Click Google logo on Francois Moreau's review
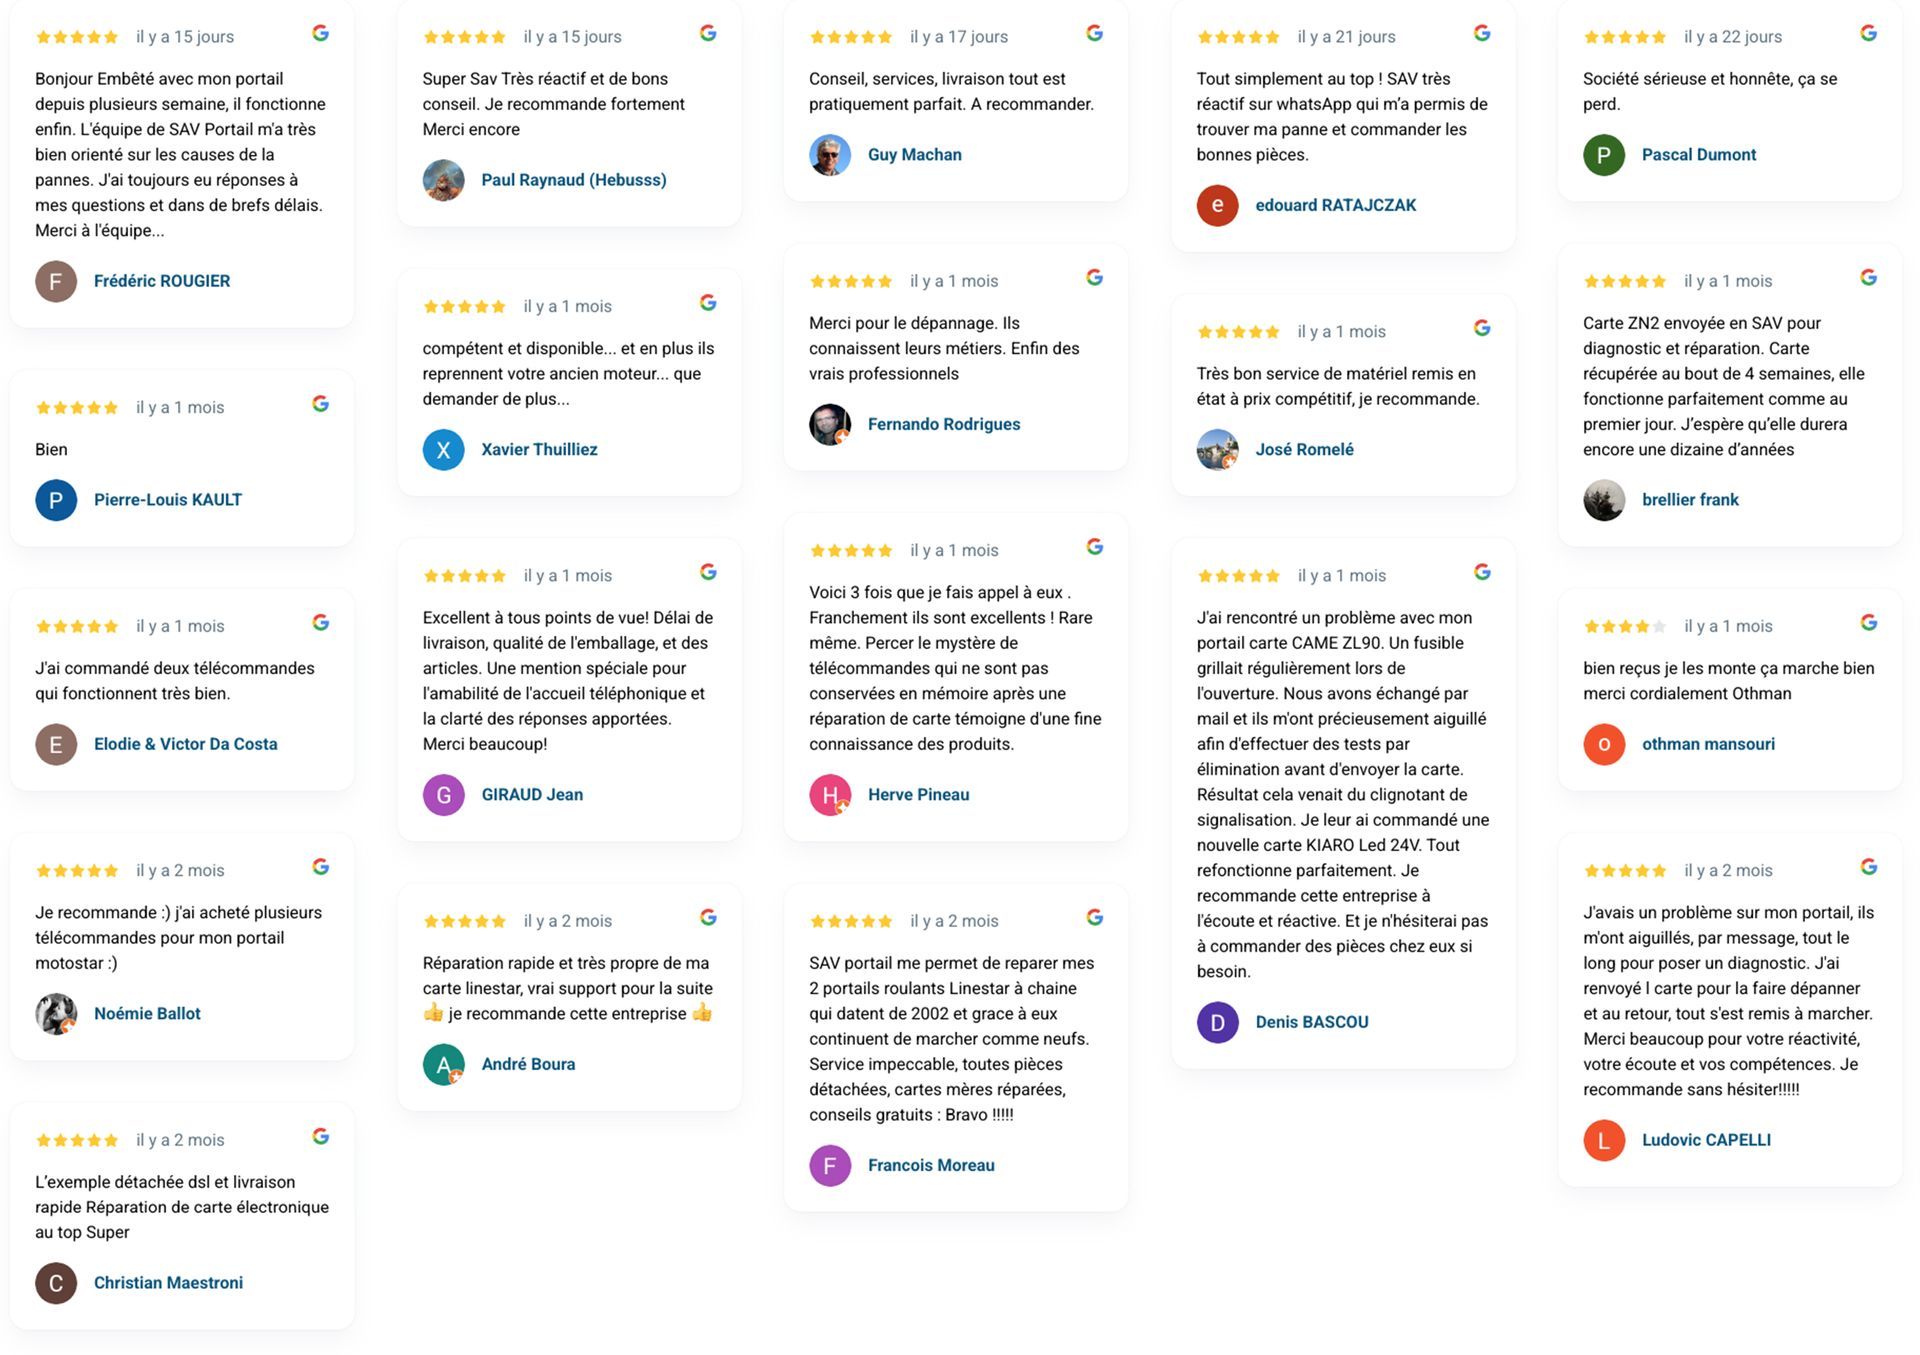The image size is (1920, 1355). 1095,917
